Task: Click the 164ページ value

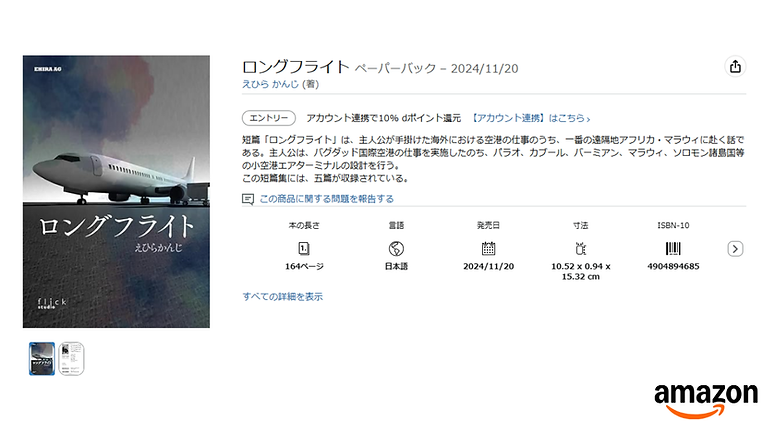Action: pos(304,266)
